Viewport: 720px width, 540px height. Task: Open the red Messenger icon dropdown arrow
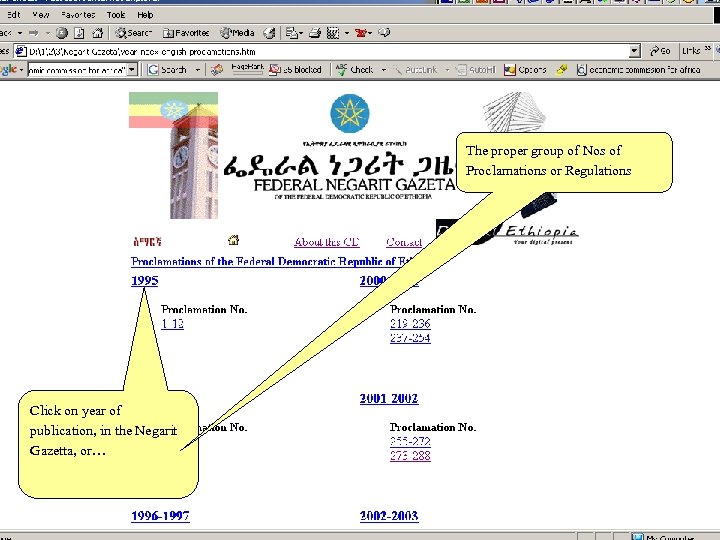click(x=370, y=33)
